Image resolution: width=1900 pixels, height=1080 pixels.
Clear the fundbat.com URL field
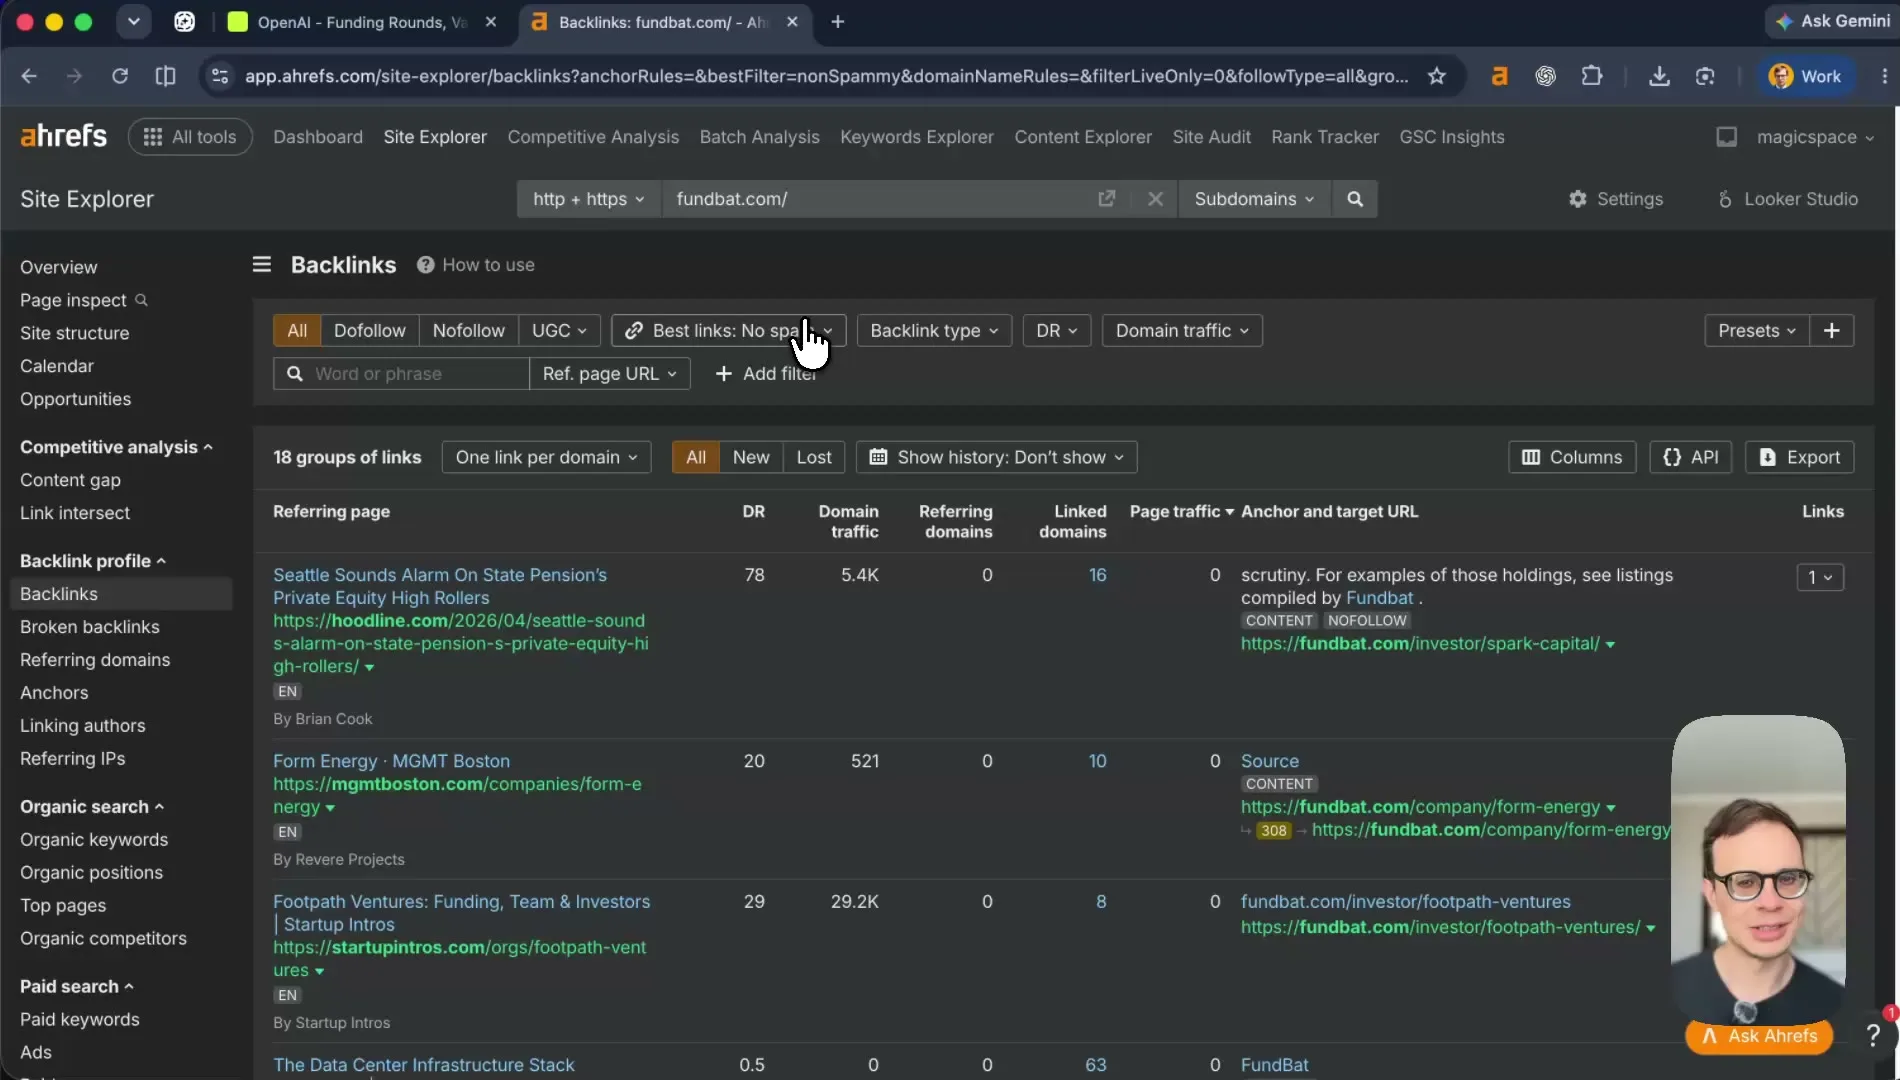(1155, 199)
